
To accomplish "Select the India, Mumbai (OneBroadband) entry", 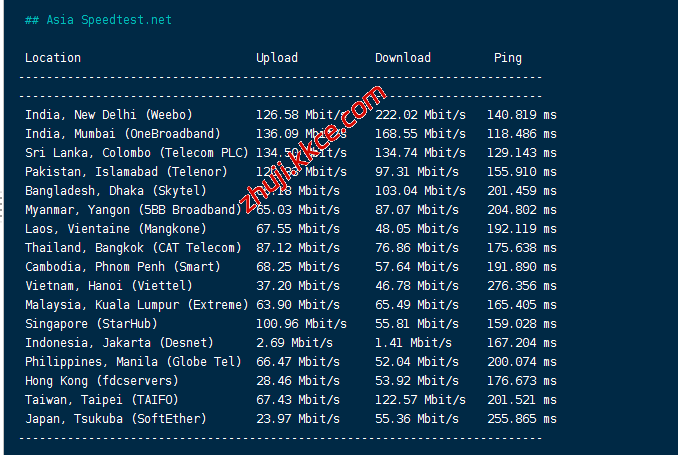I will click(123, 134).
